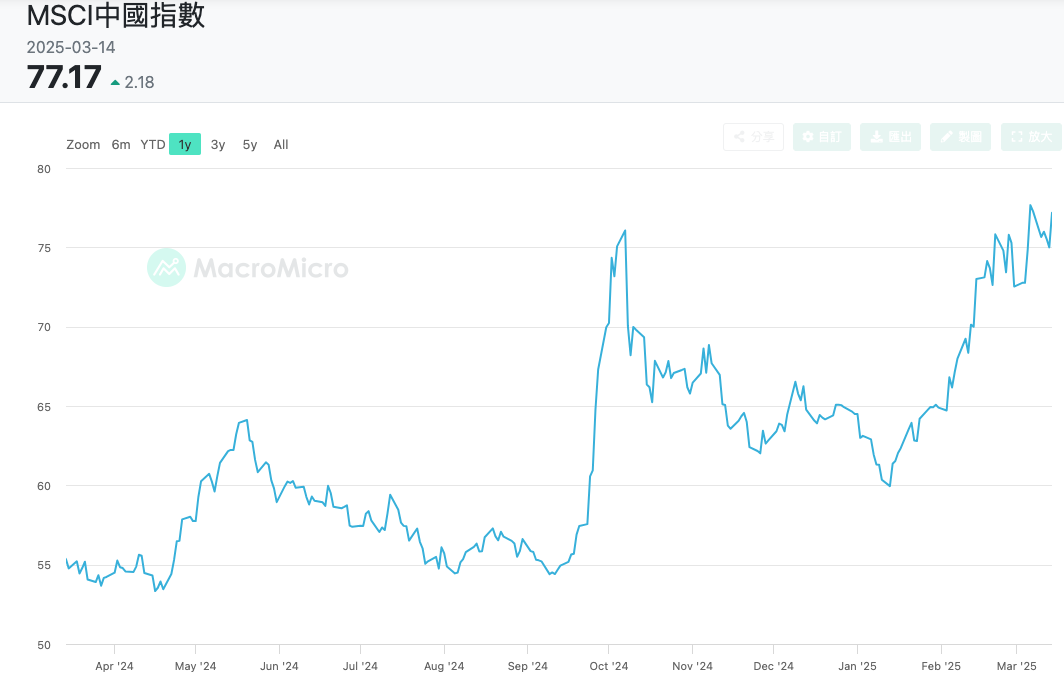Viewport: 1064px width, 679px height.
Task: Click the Jan '25 x-axis label
Action: tap(857, 665)
